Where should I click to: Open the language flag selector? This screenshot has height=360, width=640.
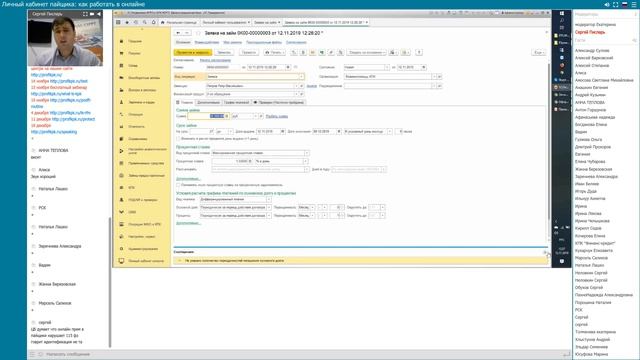(624, 4)
